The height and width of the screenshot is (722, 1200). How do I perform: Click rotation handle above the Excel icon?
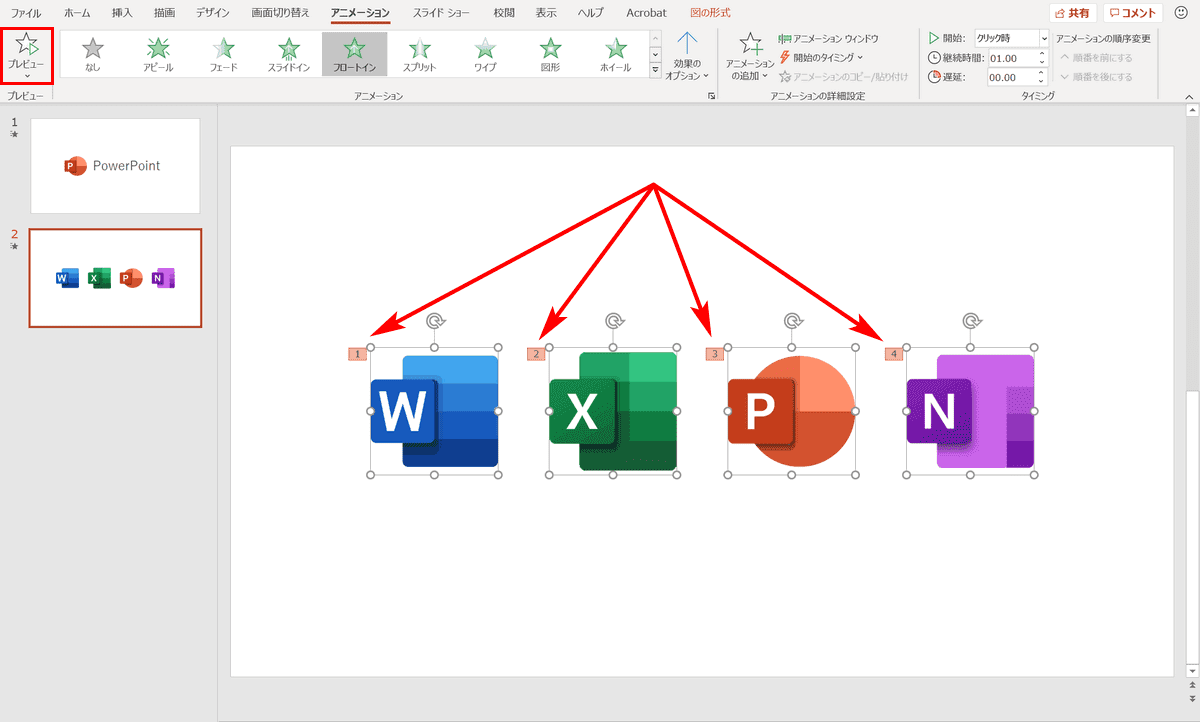point(614,320)
